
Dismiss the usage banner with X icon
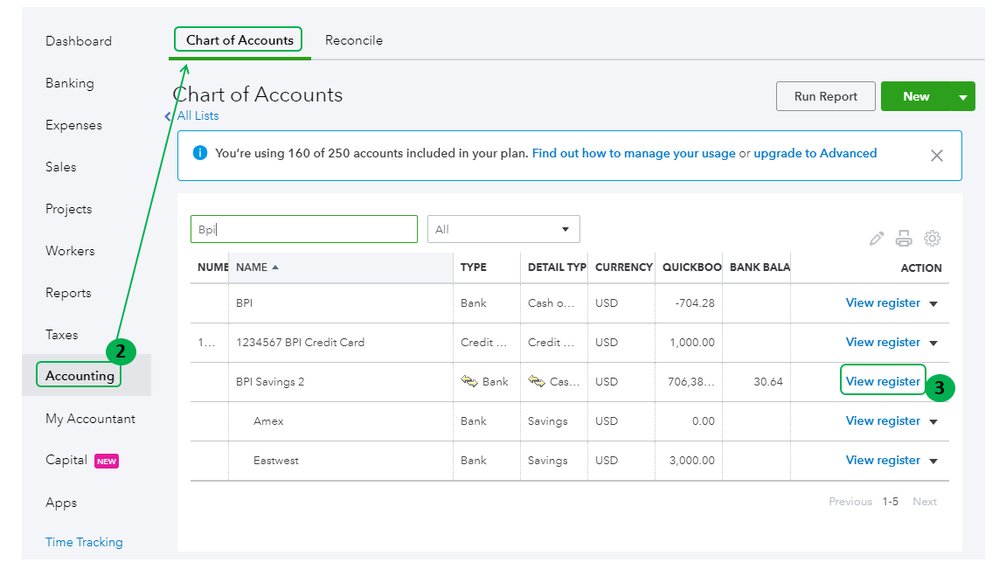[936, 155]
